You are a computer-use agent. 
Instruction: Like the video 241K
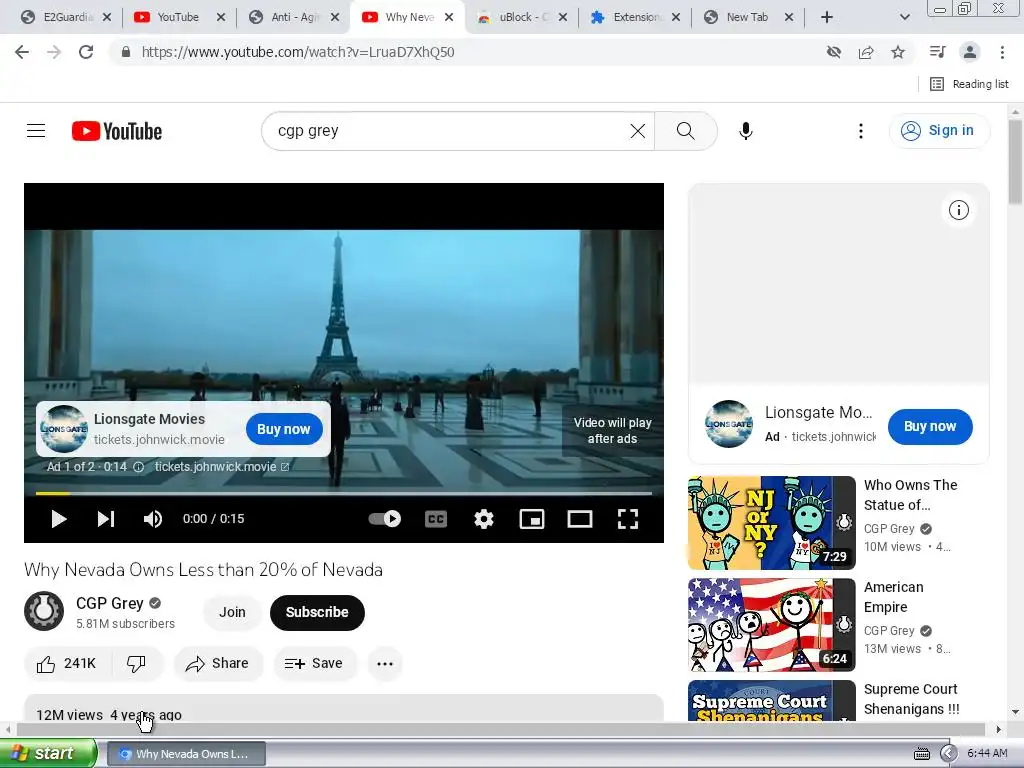68,664
